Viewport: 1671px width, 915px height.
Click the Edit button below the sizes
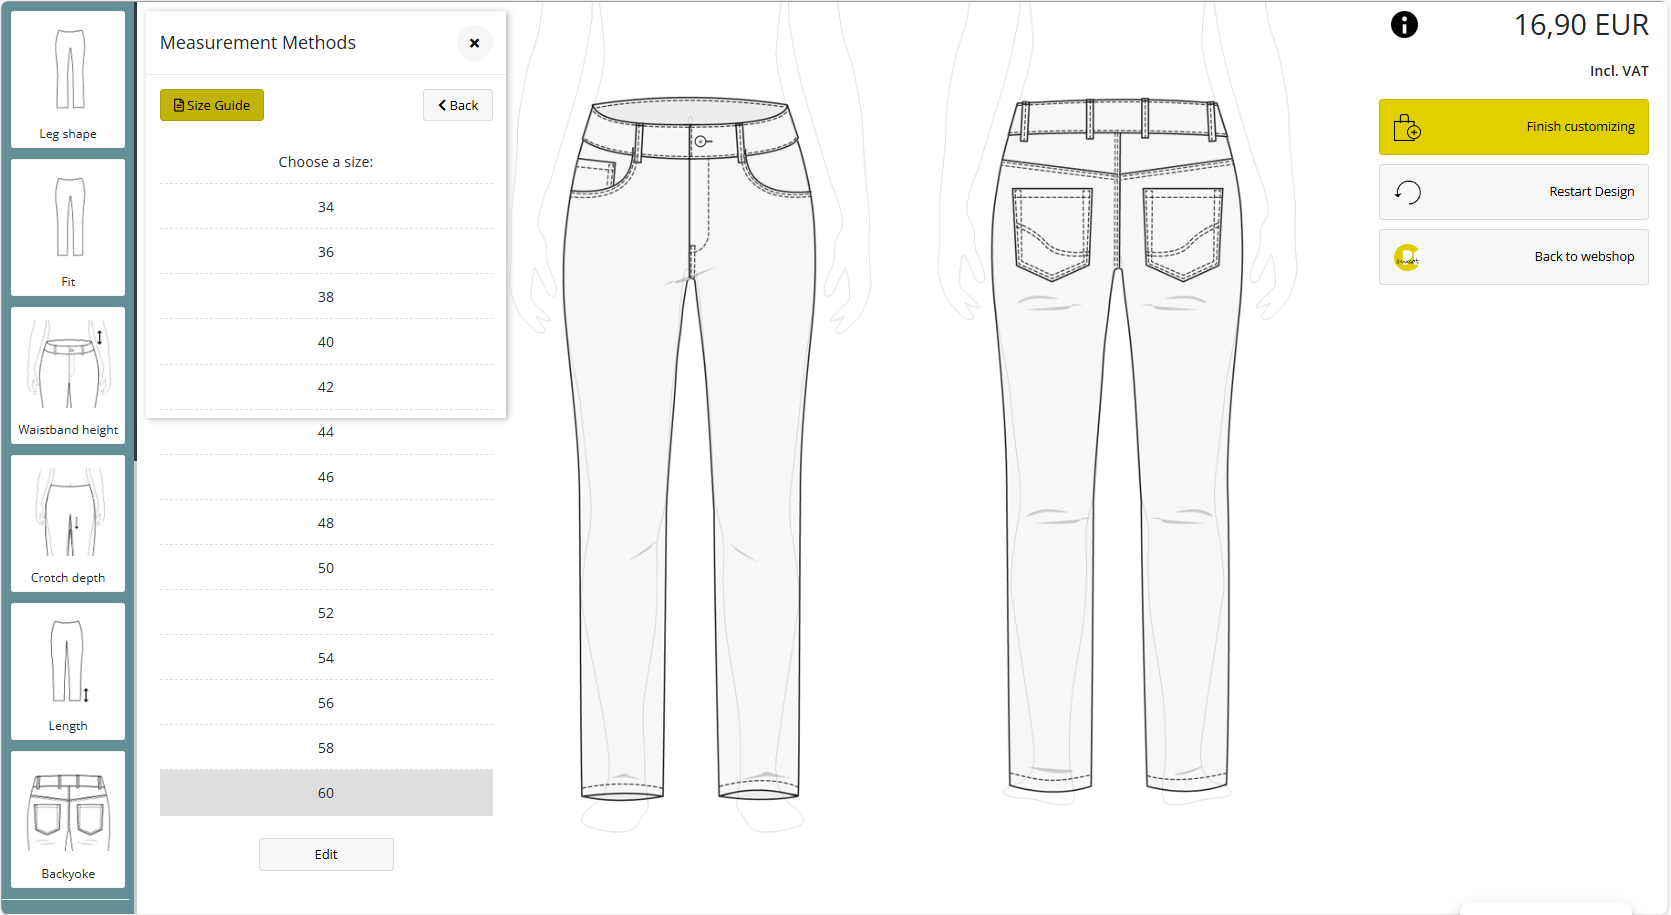tap(326, 854)
